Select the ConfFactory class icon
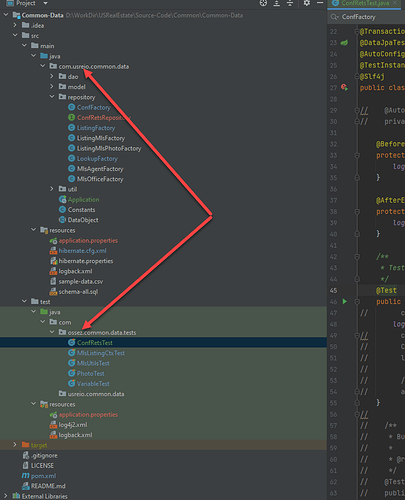405x500 pixels. [x=71, y=107]
